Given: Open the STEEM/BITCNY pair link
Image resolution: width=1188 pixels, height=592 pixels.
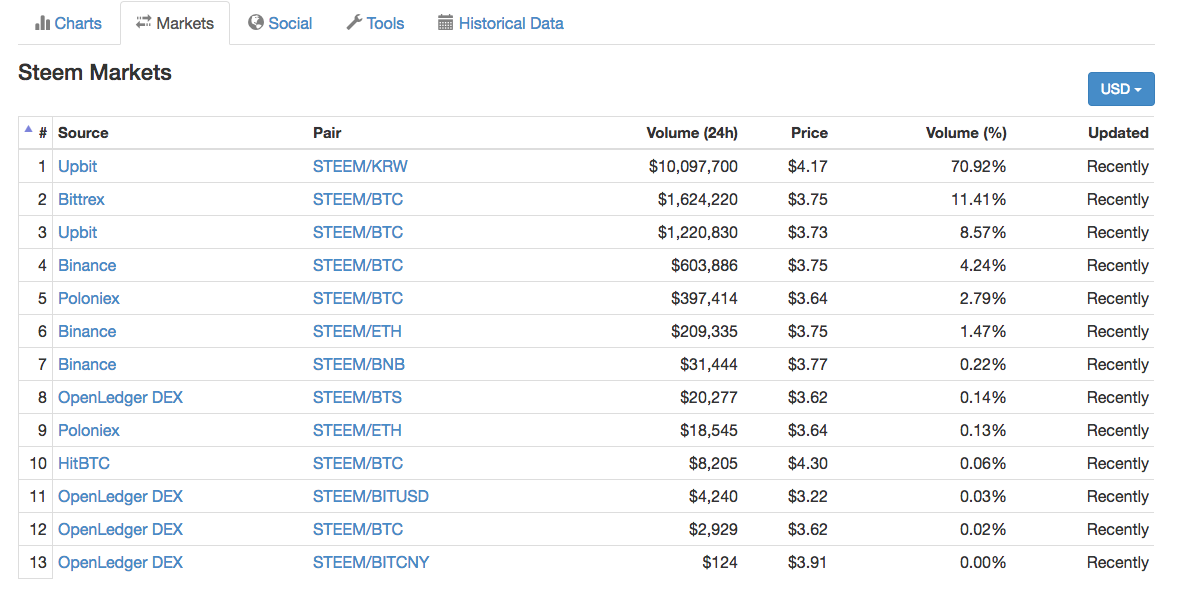Looking at the screenshot, I should tap(371, 562).
